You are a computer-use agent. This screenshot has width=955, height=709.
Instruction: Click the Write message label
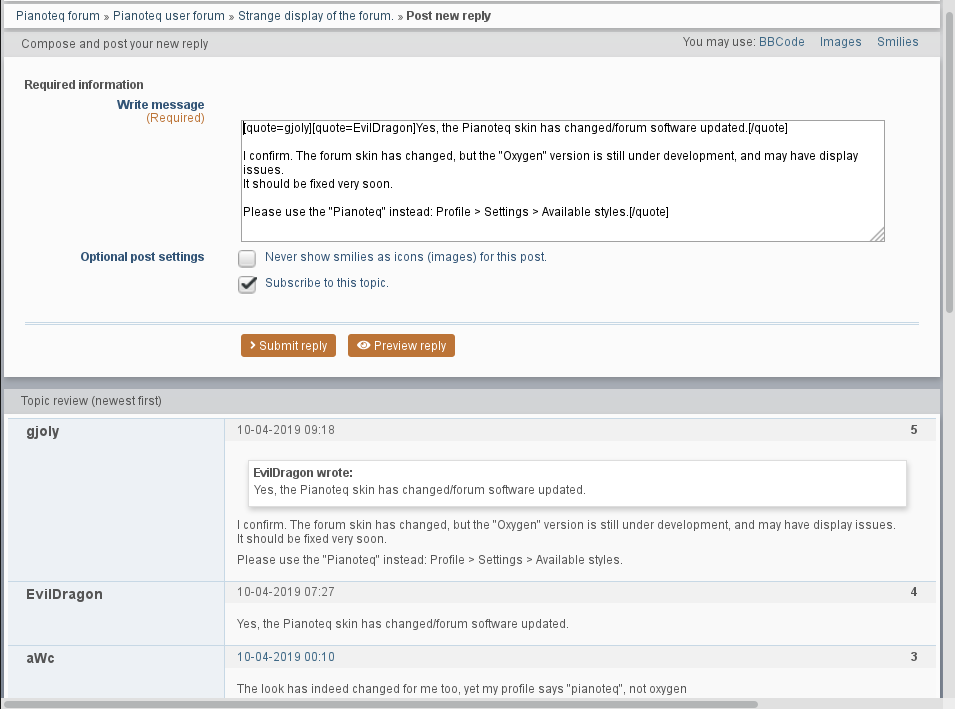click(161, 105)
